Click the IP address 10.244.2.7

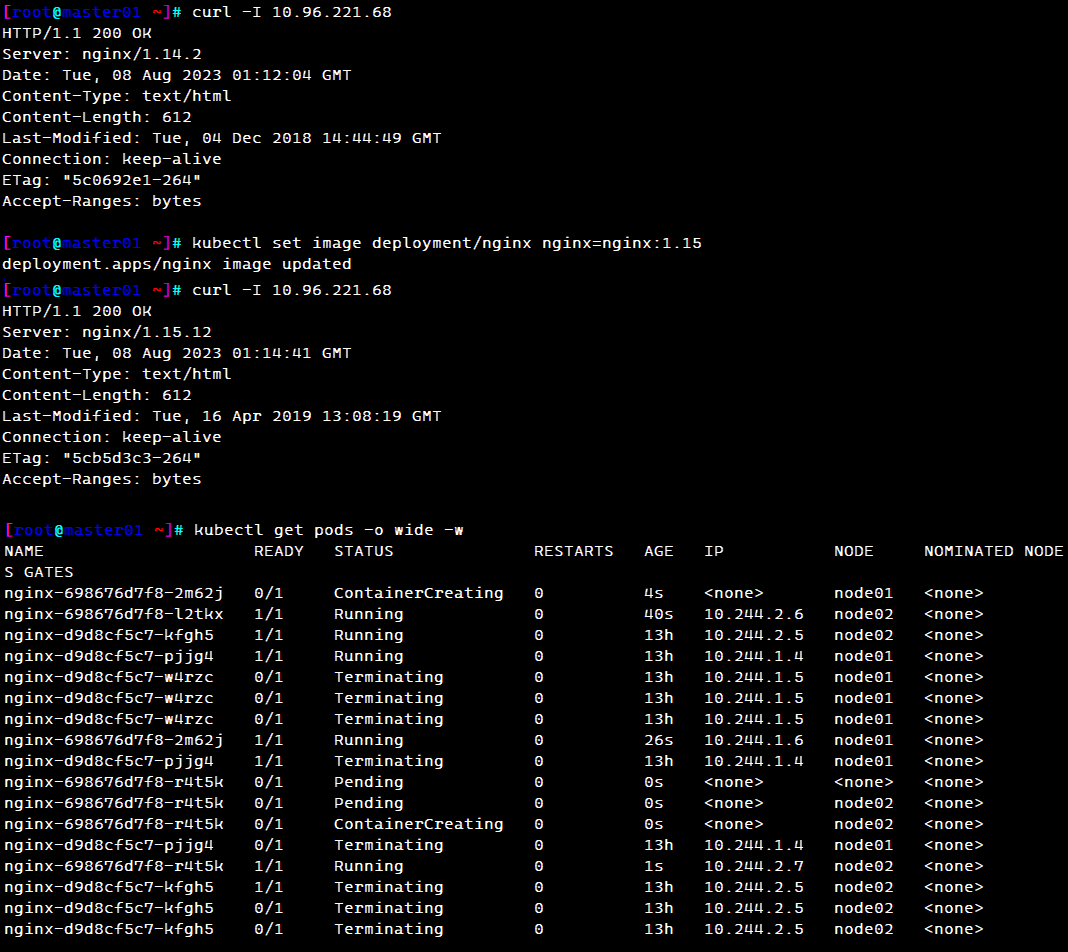(754, 866)
